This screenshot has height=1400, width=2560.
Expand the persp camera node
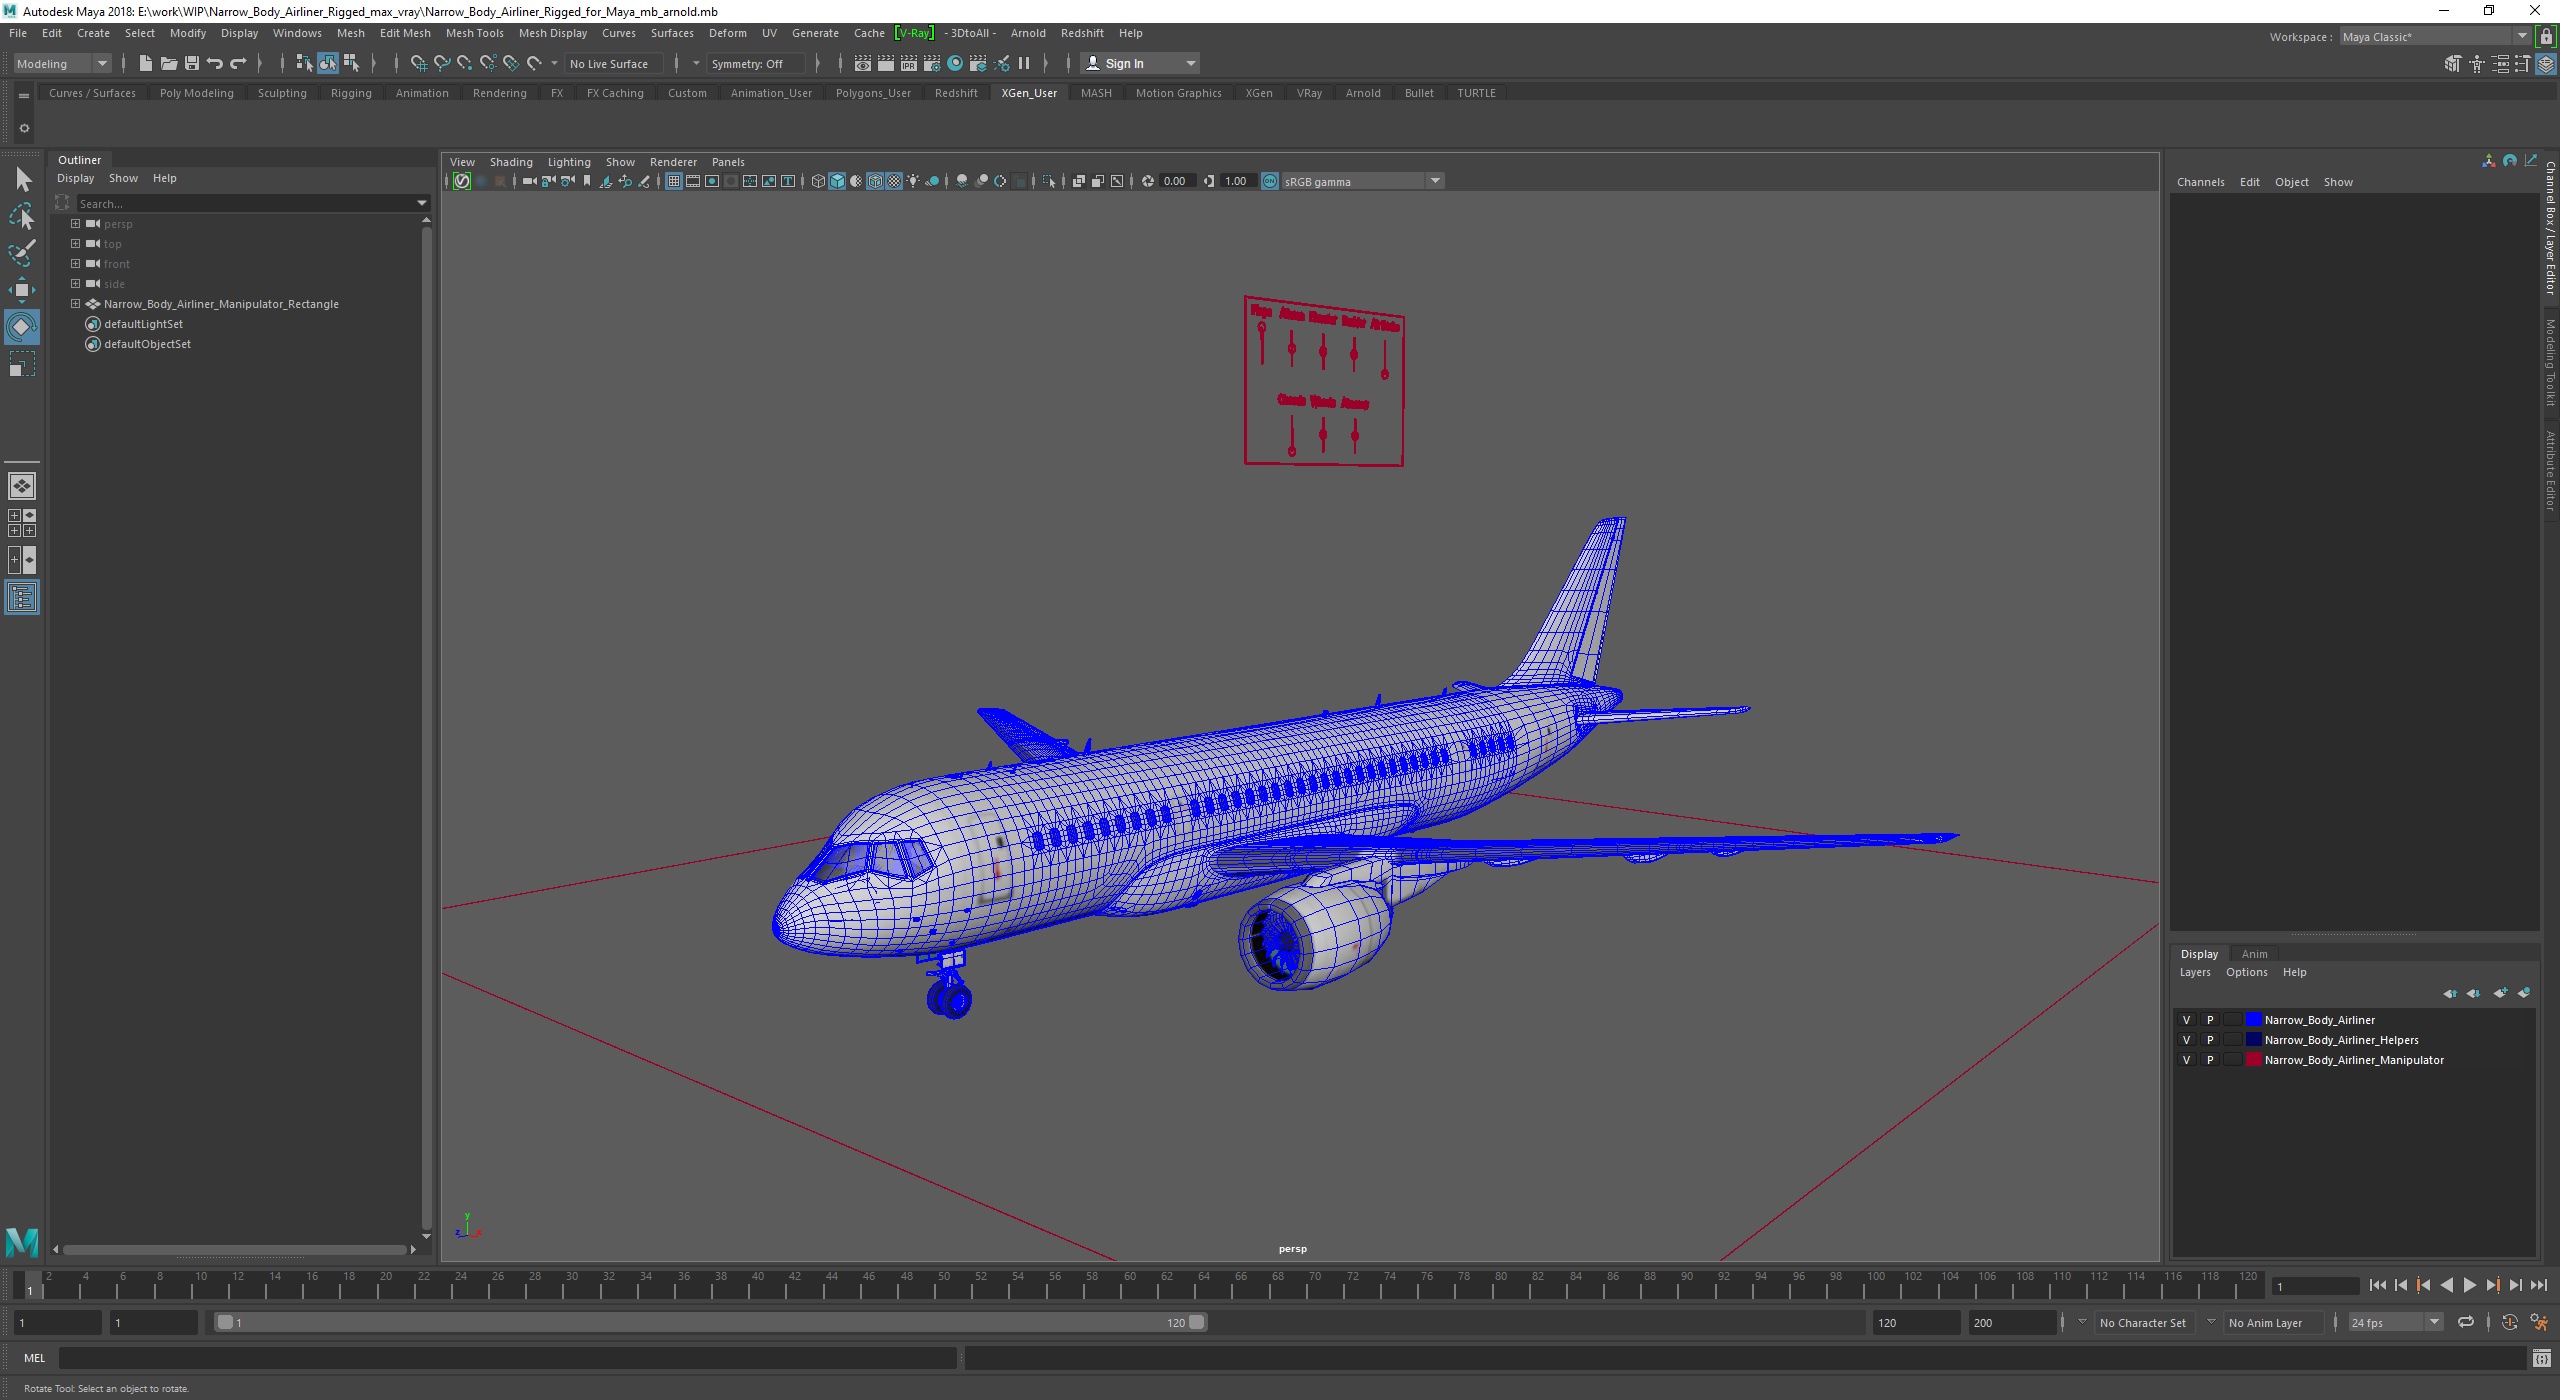point(75,224)
